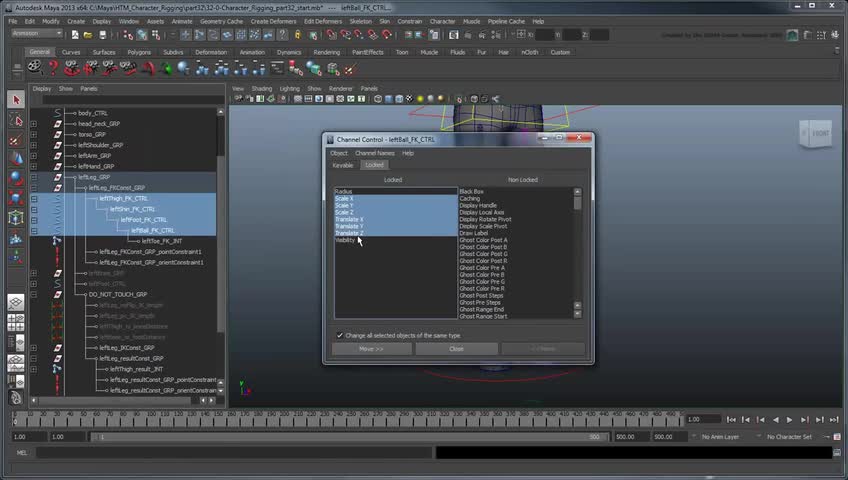Click the Open Scene folder icon
The image size is (848, 480).
[x=88, y=35]
